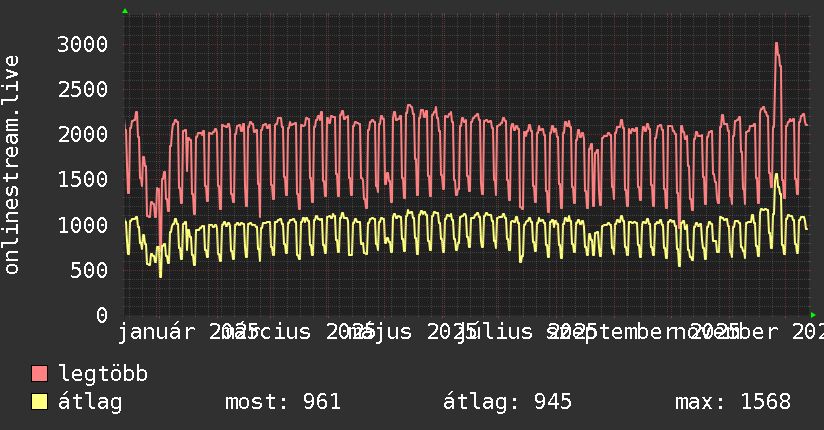Click the 'szeptember' x-axis label
The width and height of the screenshot is (824, 430).
(610, 332)
